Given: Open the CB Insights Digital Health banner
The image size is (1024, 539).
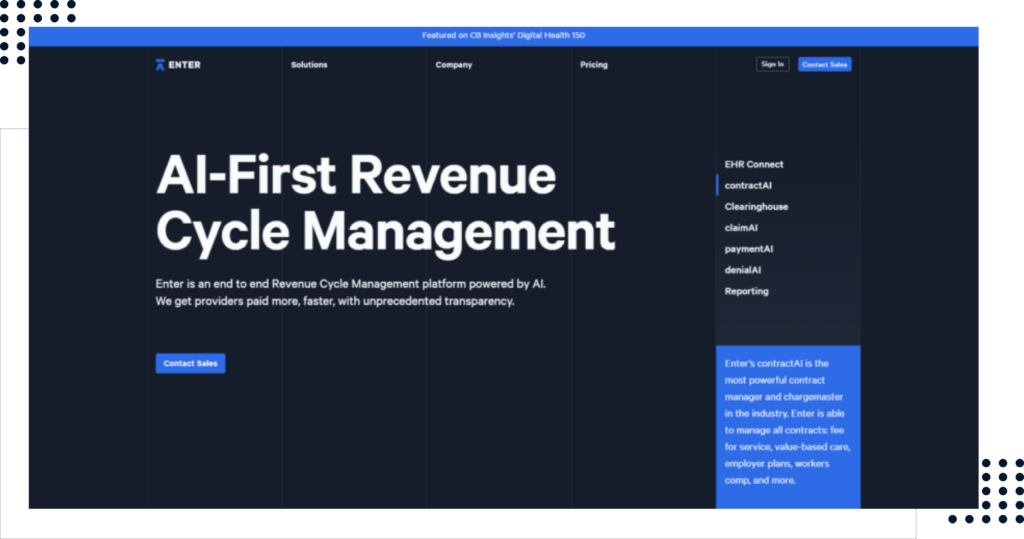Looking at the screenshot, I should click(x=504, y=36).
